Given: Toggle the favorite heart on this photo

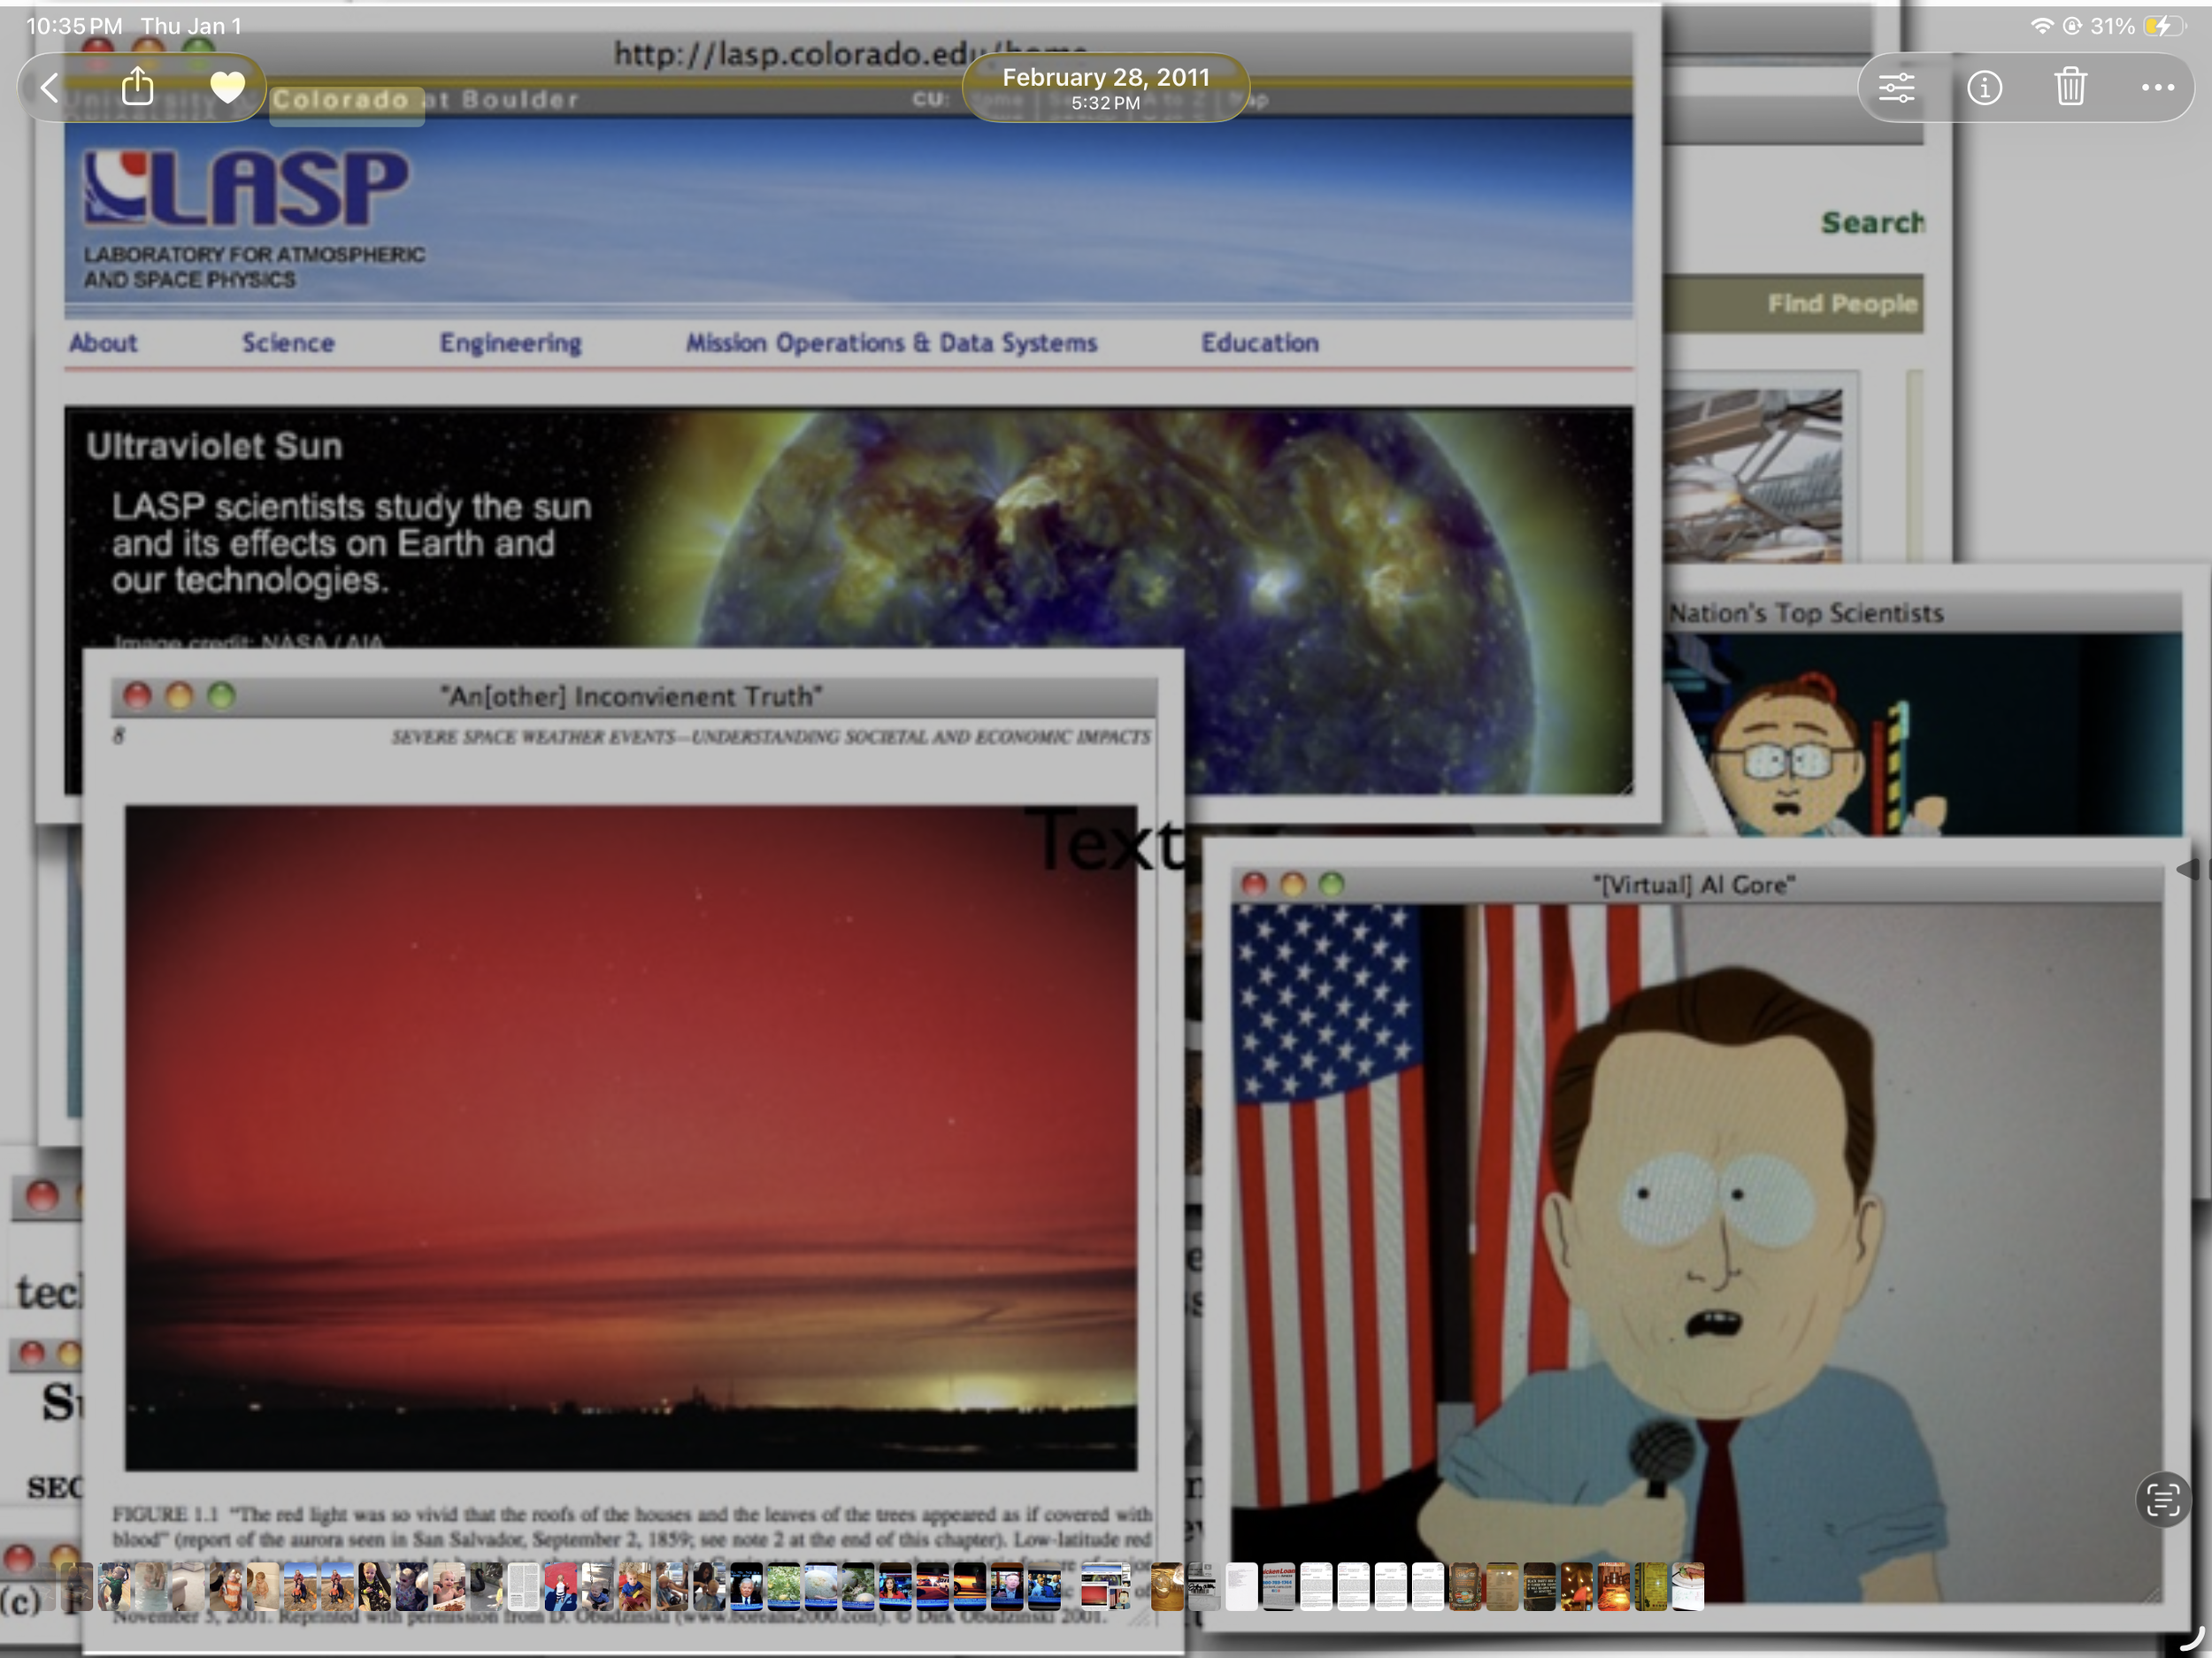Looking at the screenshot, I should pos(227,88).
